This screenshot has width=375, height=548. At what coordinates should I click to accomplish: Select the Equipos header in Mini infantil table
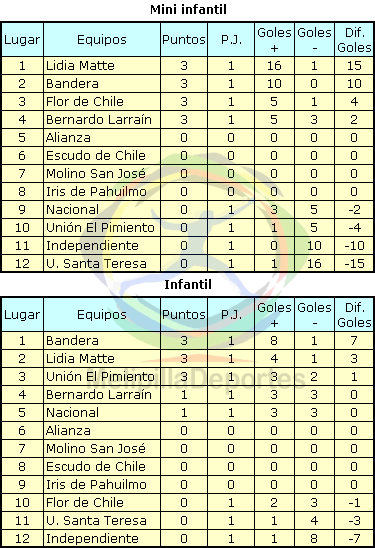click(x=102, y=40)
